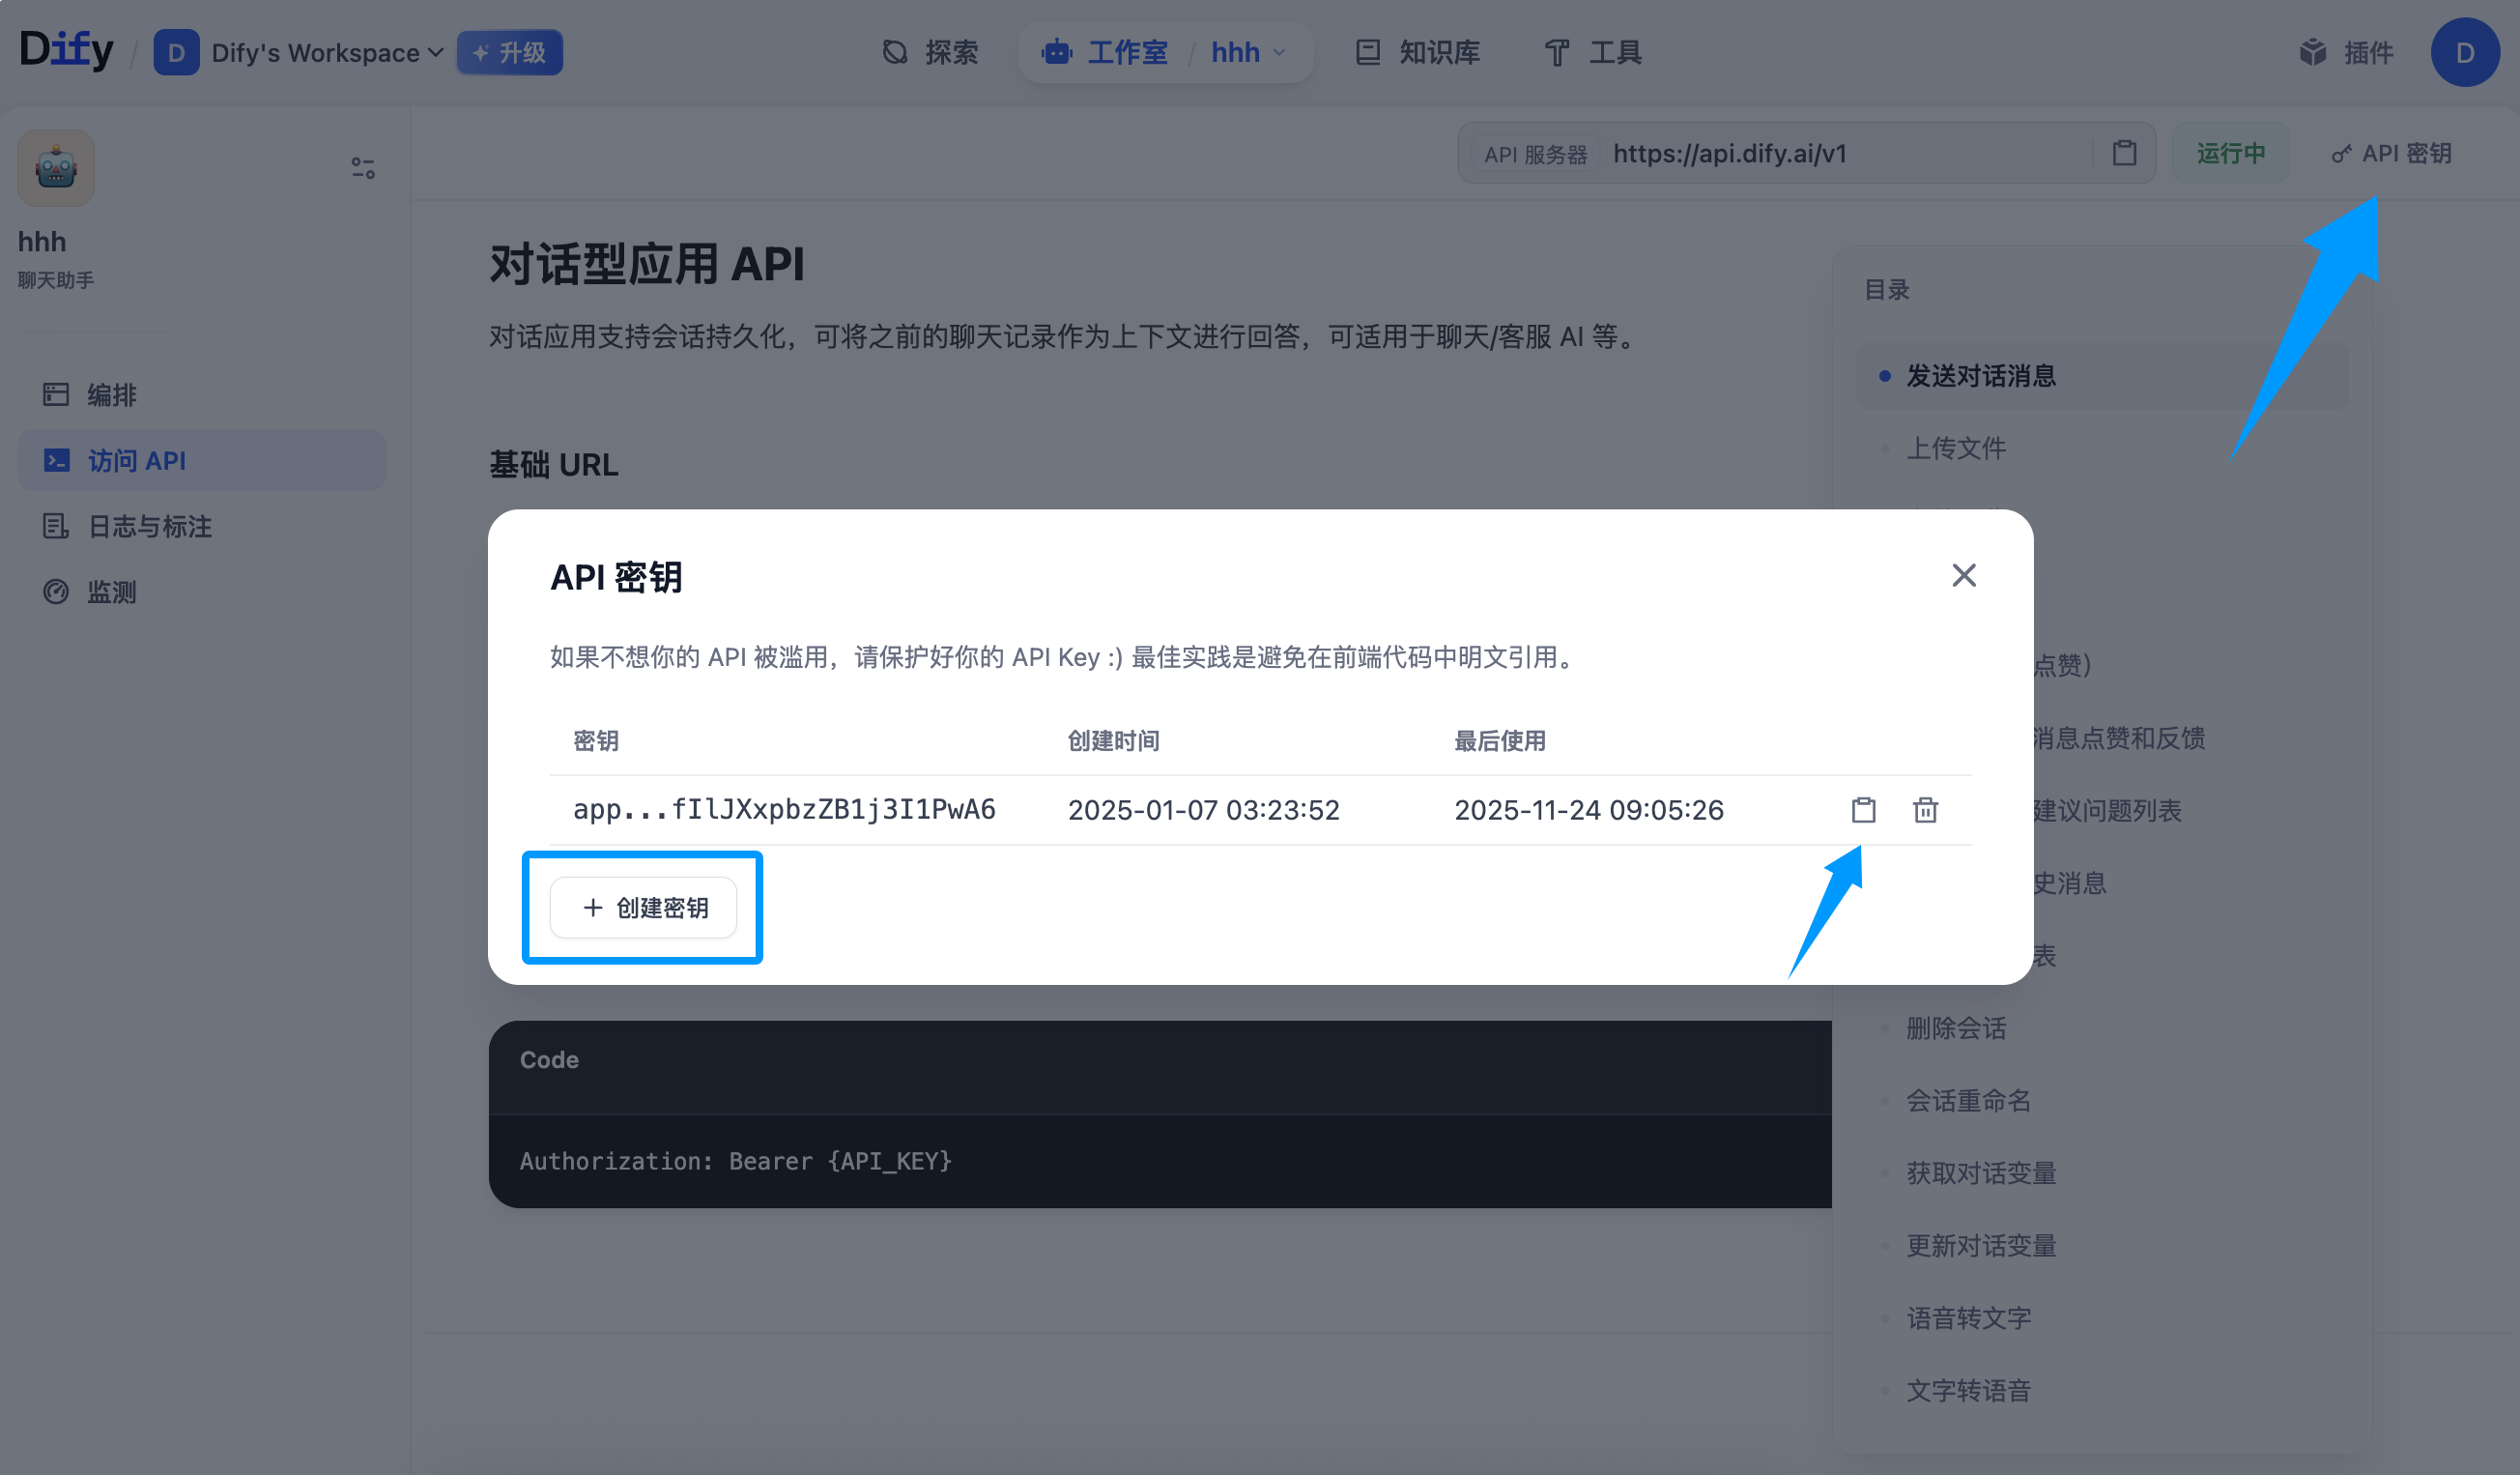This screenshot has width=2520, height=1475.
Task: Toggle the sidebar settings sliders icon
Action: [x=363, y=168]
